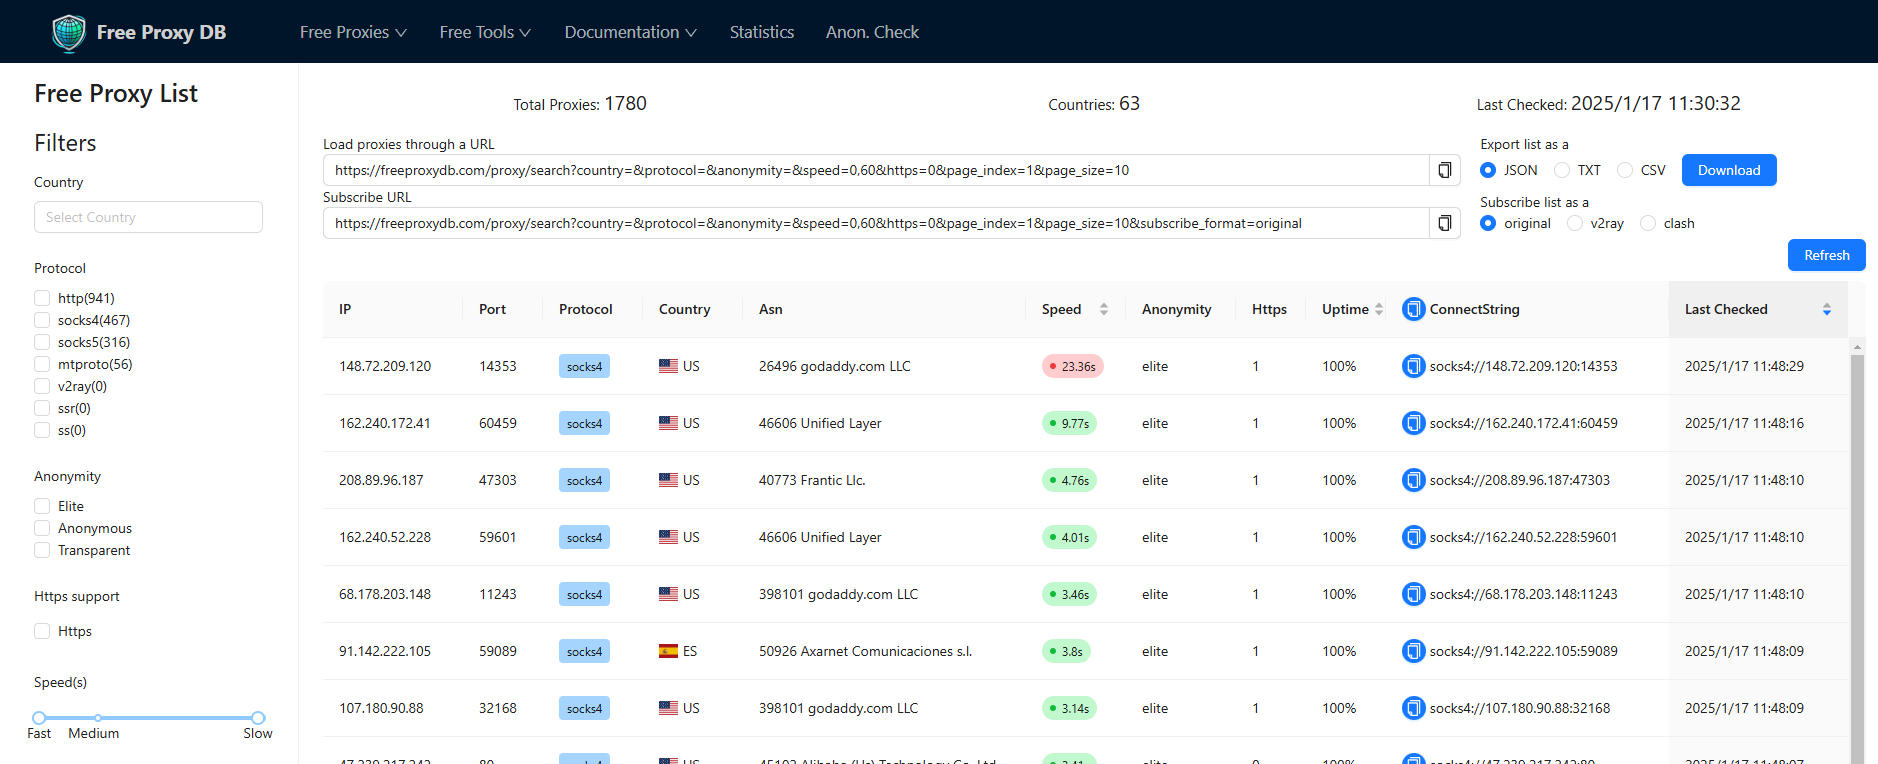Choose clash subscribe format
Screen dimensions: 1878x764
[1648, 223]
